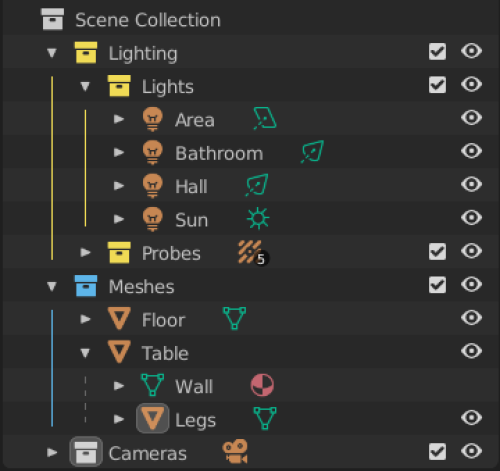Click the Bathroom spot light data icon
This screenshot has width=500, height=471.
(312, 152)
